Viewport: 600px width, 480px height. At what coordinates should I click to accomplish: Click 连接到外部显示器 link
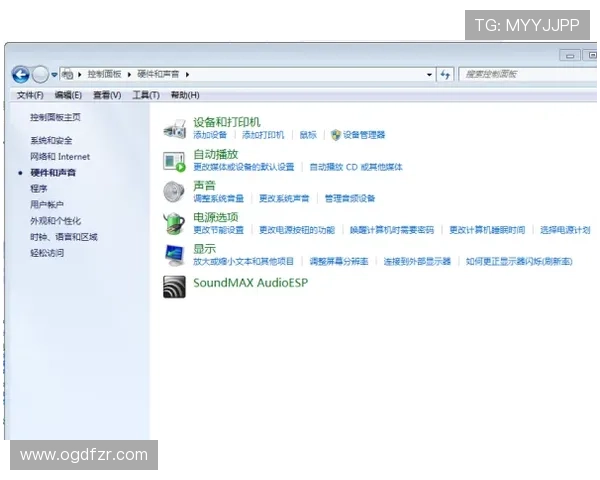(x=417, y=261)
